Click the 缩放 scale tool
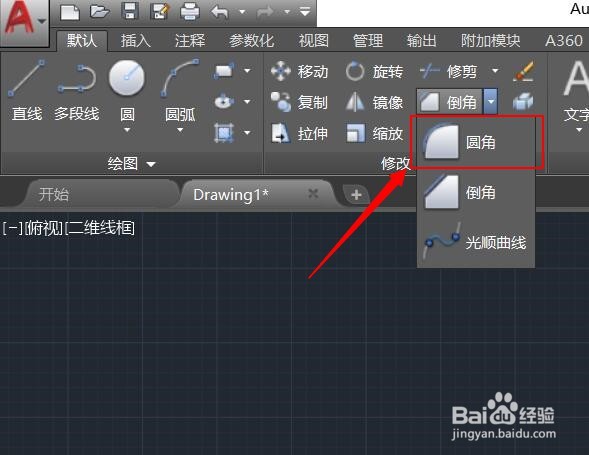Image resolution: width=589 pixels, height=455 pixels. pyautogui.click(x=374, y=133)
